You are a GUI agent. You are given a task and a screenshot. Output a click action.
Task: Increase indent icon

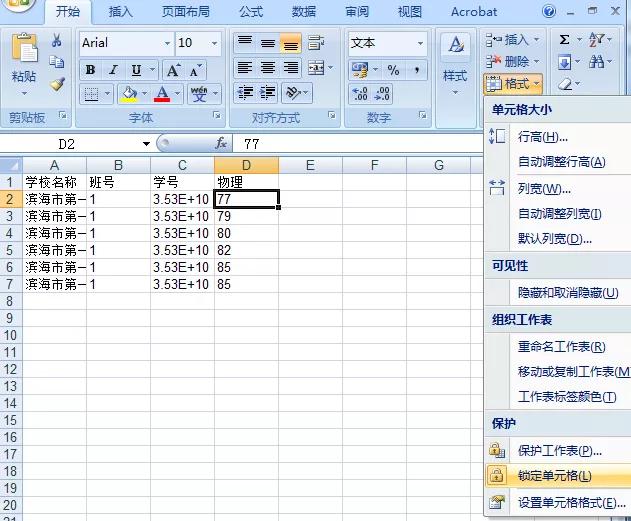click(268, 93)
